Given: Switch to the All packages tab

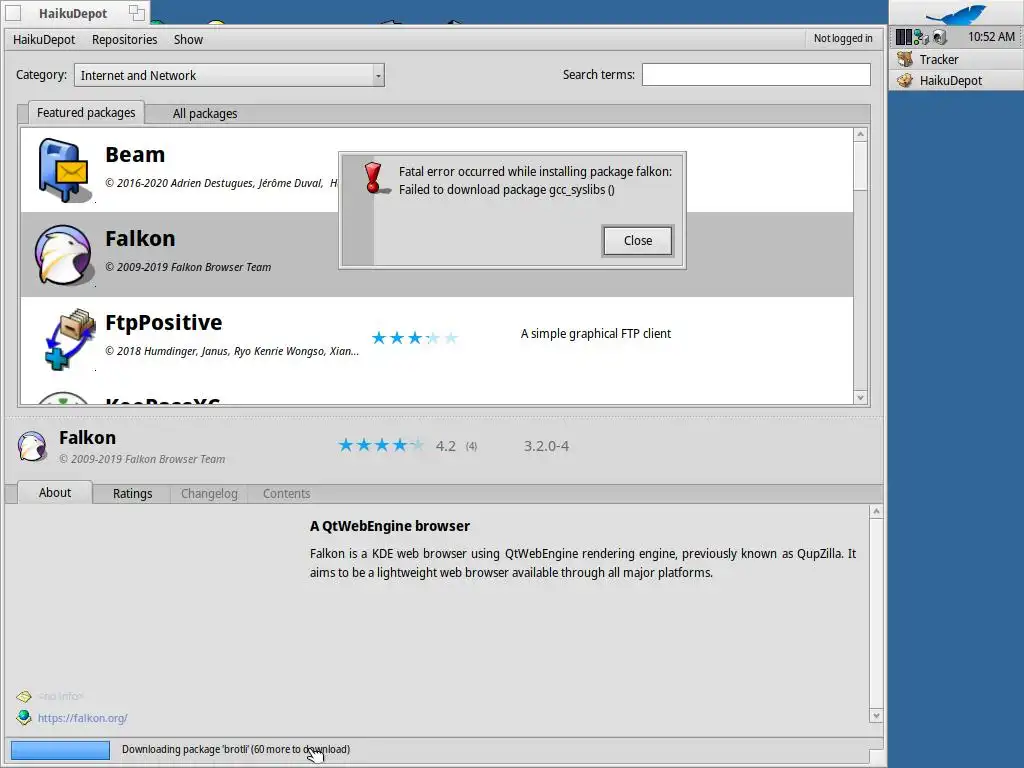Looking at the screenshot, I should 204,114.
